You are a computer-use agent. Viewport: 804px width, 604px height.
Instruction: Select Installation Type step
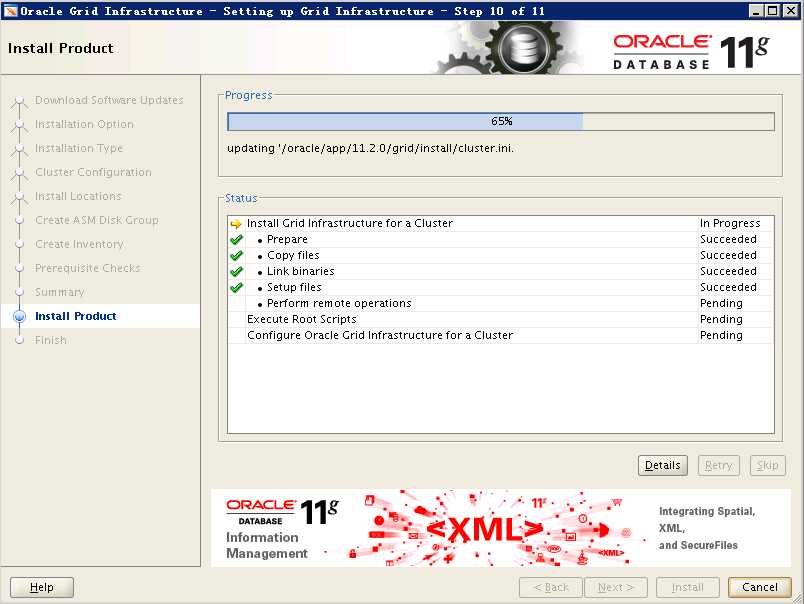click(x=79, y=148)
